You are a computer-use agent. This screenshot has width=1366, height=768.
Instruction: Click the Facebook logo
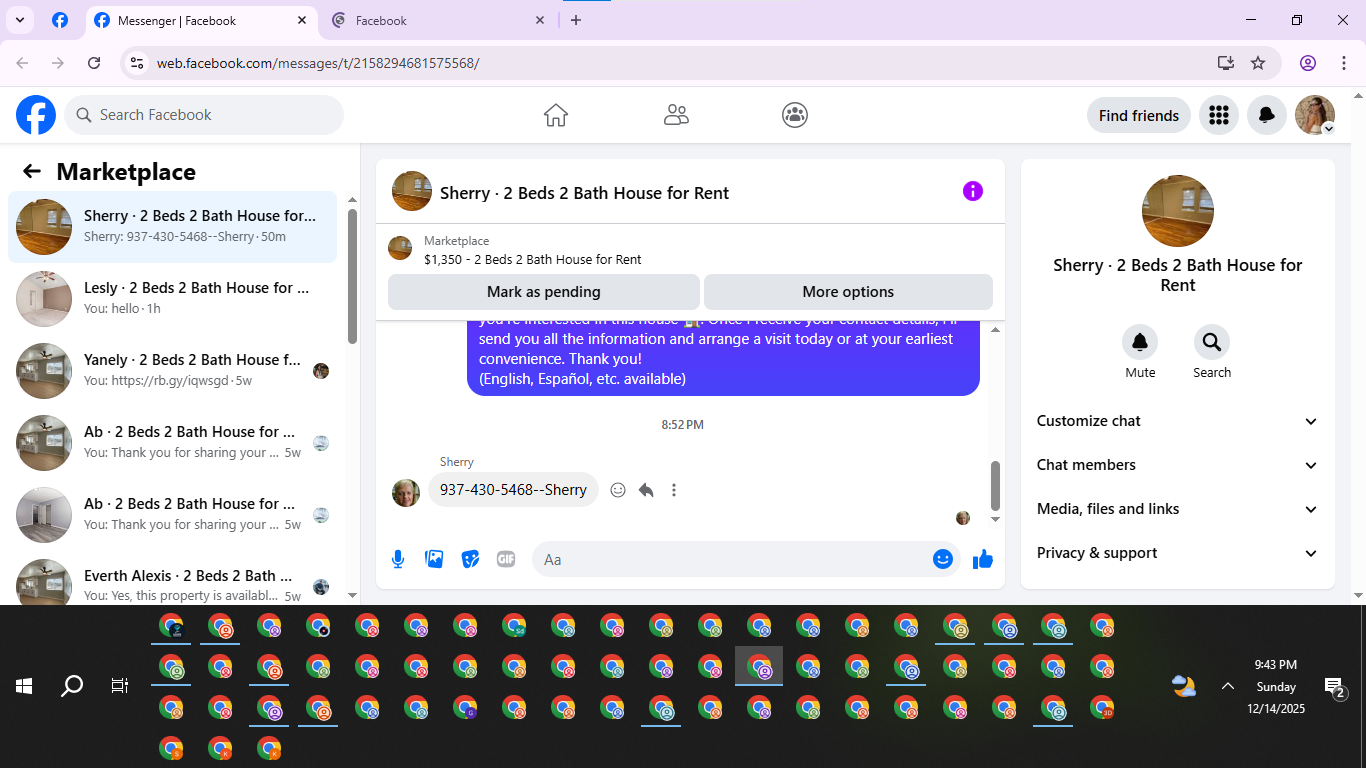(36, 115)
